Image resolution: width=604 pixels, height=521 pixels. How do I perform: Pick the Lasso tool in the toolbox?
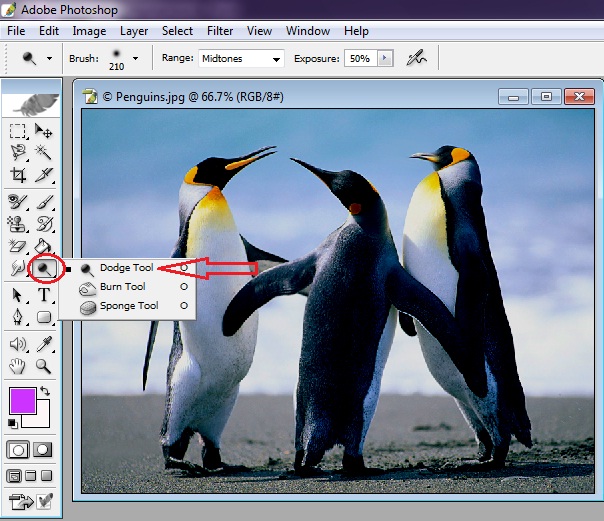[x=17, y=152]
